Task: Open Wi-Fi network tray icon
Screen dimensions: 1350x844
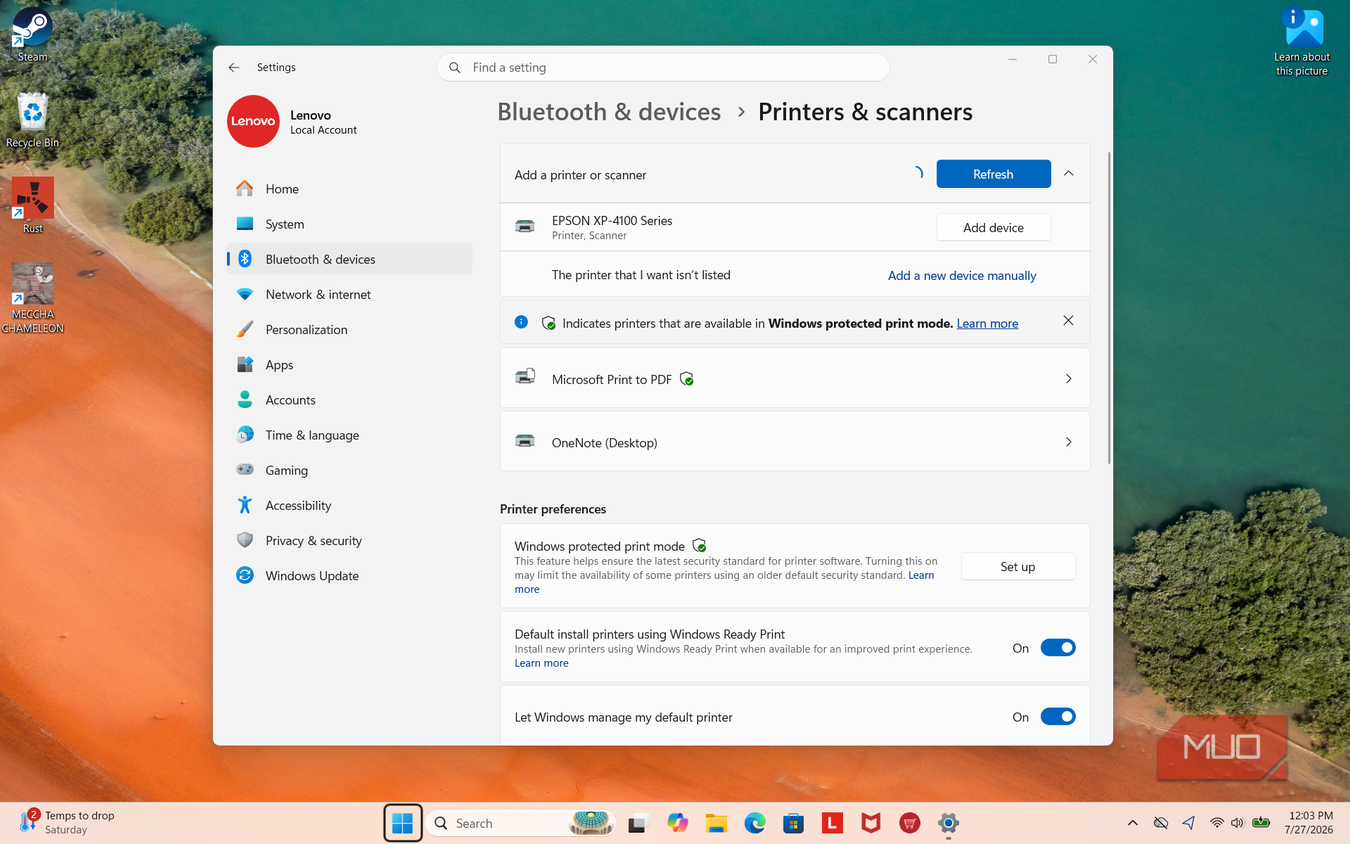Action: (x=1217, y=823)
